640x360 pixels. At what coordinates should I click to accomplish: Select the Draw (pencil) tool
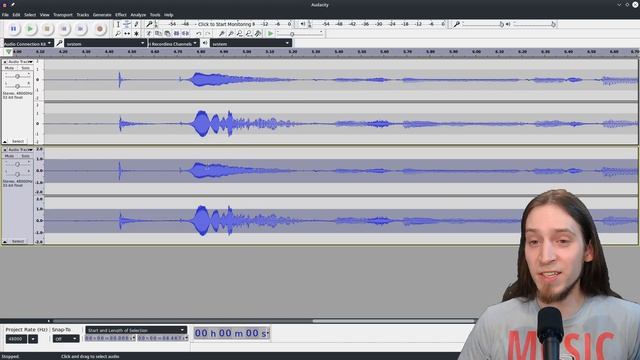[136, 24]
